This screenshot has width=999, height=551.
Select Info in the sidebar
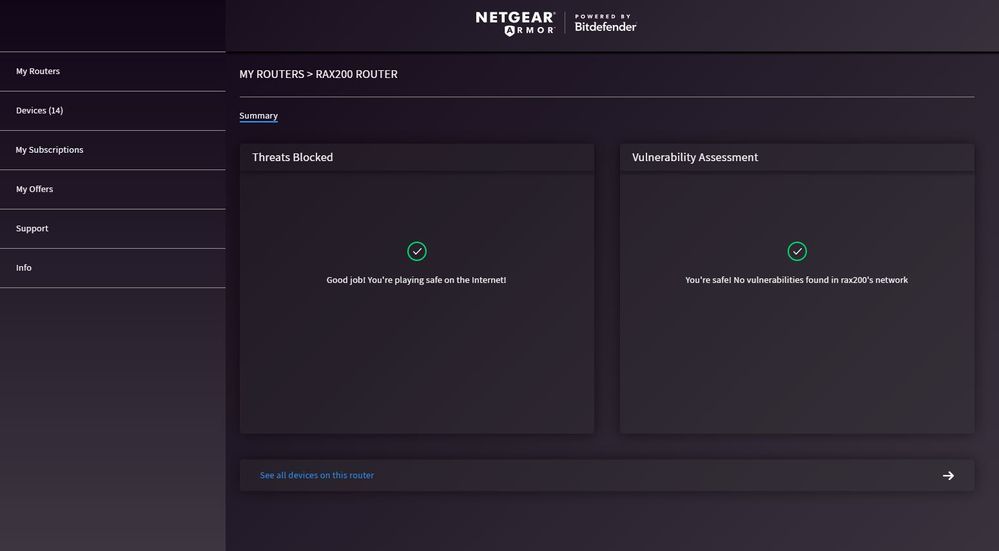[x=24, y=268]
